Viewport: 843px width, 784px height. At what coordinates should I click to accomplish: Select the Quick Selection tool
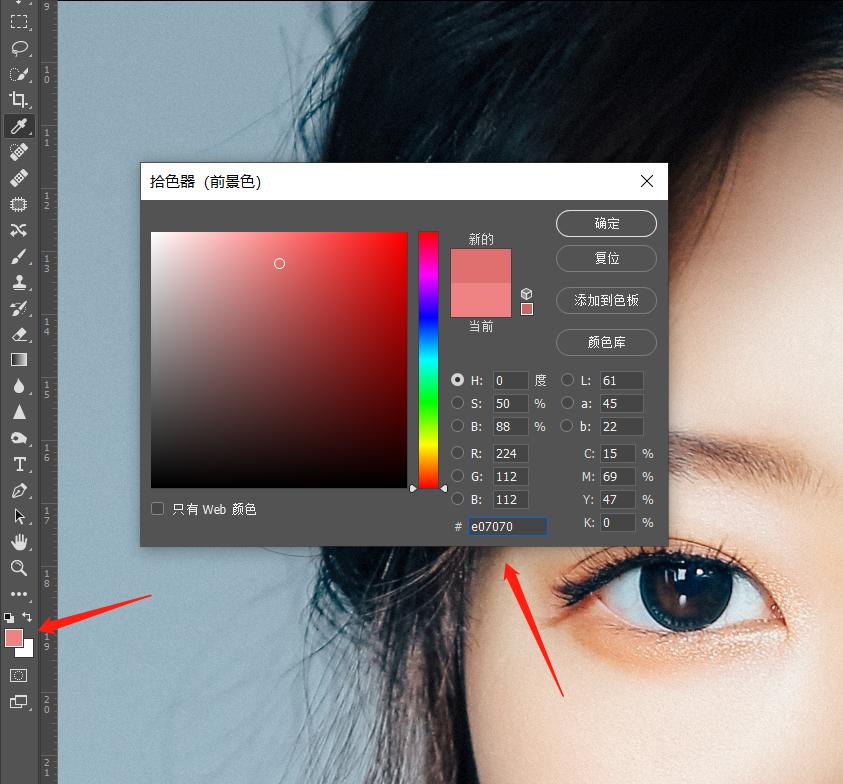[19, 74]
